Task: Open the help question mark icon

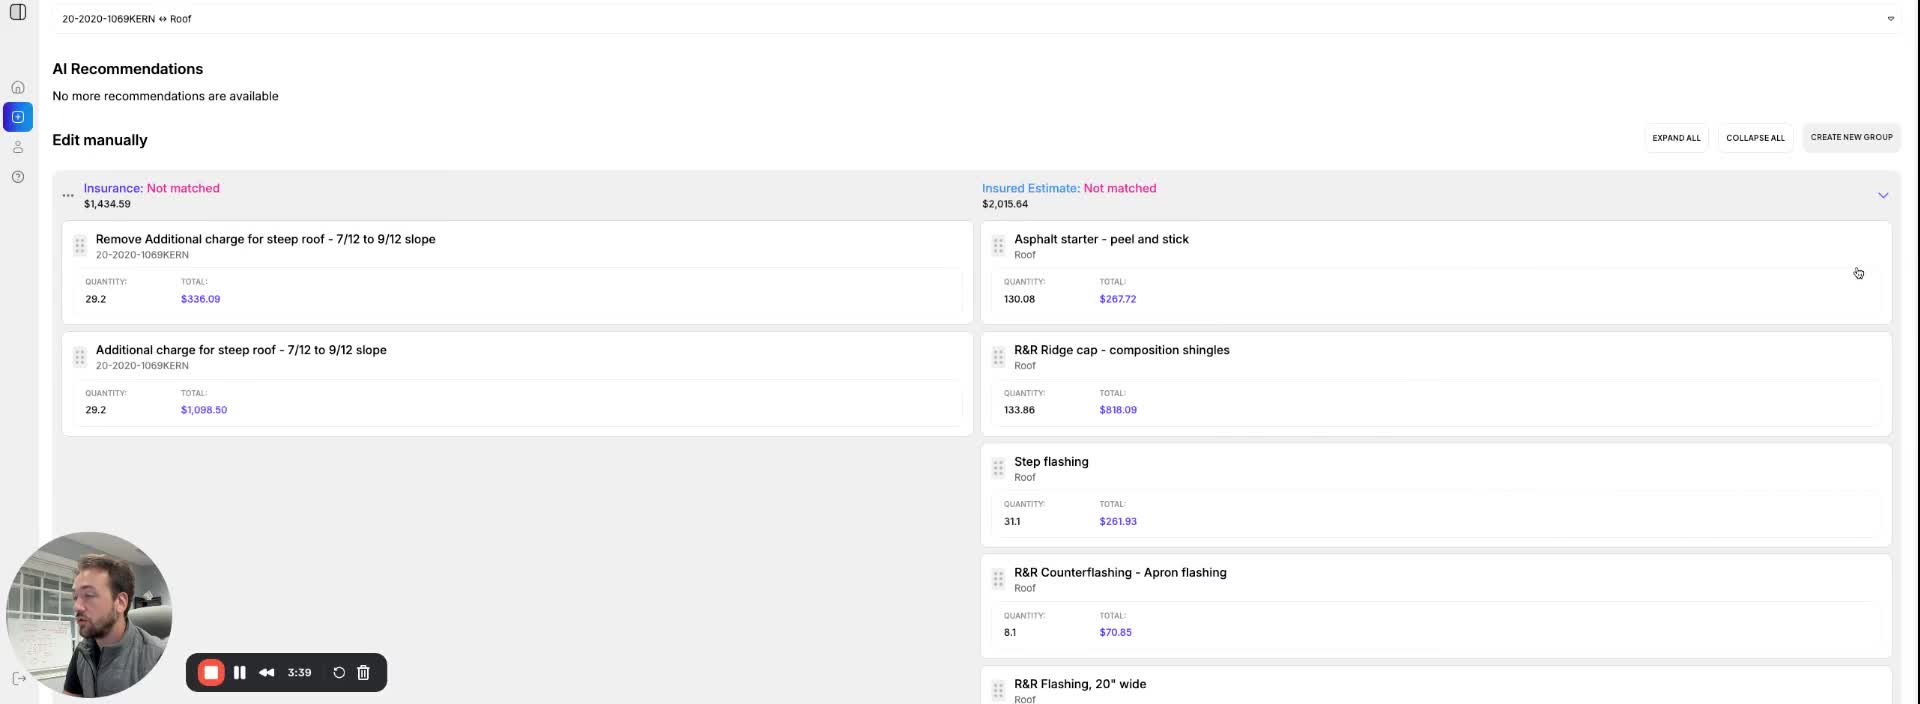Action: point(18,177)
